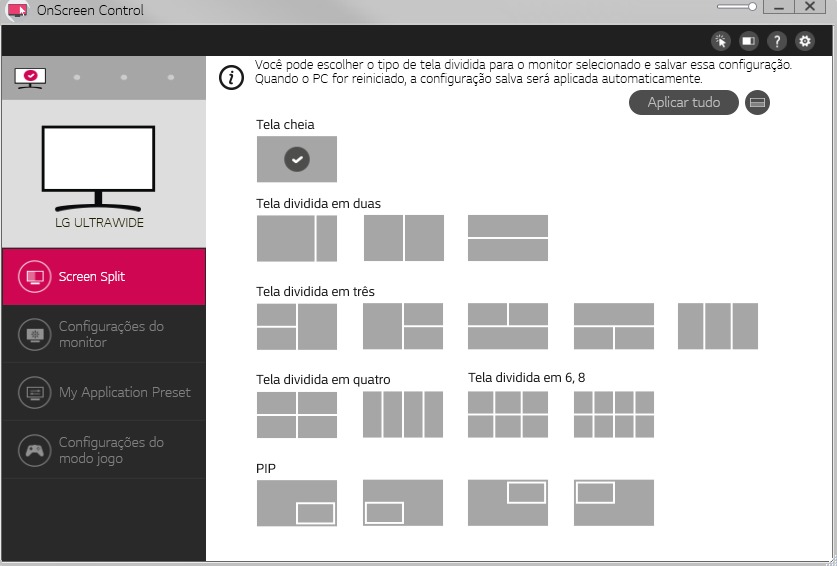Choose PIP with top-right window
This screenshot has width=837, height=566.
508,502
